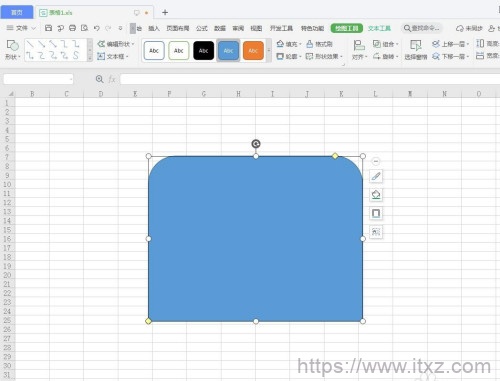Screen dimensions: 500x381
Task: Open the Fill (填充) dropdown
Action: [x=289, y=44]
